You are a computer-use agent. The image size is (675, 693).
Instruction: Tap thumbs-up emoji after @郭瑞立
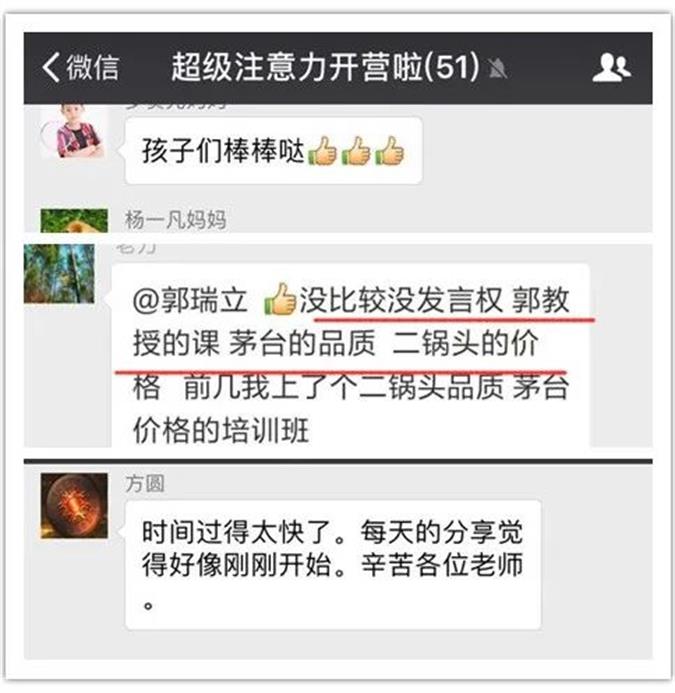point(280,300)
